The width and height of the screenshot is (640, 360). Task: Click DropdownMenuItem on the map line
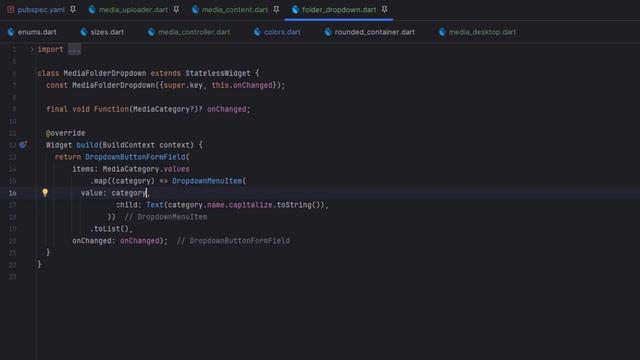[x=207, y=181]
